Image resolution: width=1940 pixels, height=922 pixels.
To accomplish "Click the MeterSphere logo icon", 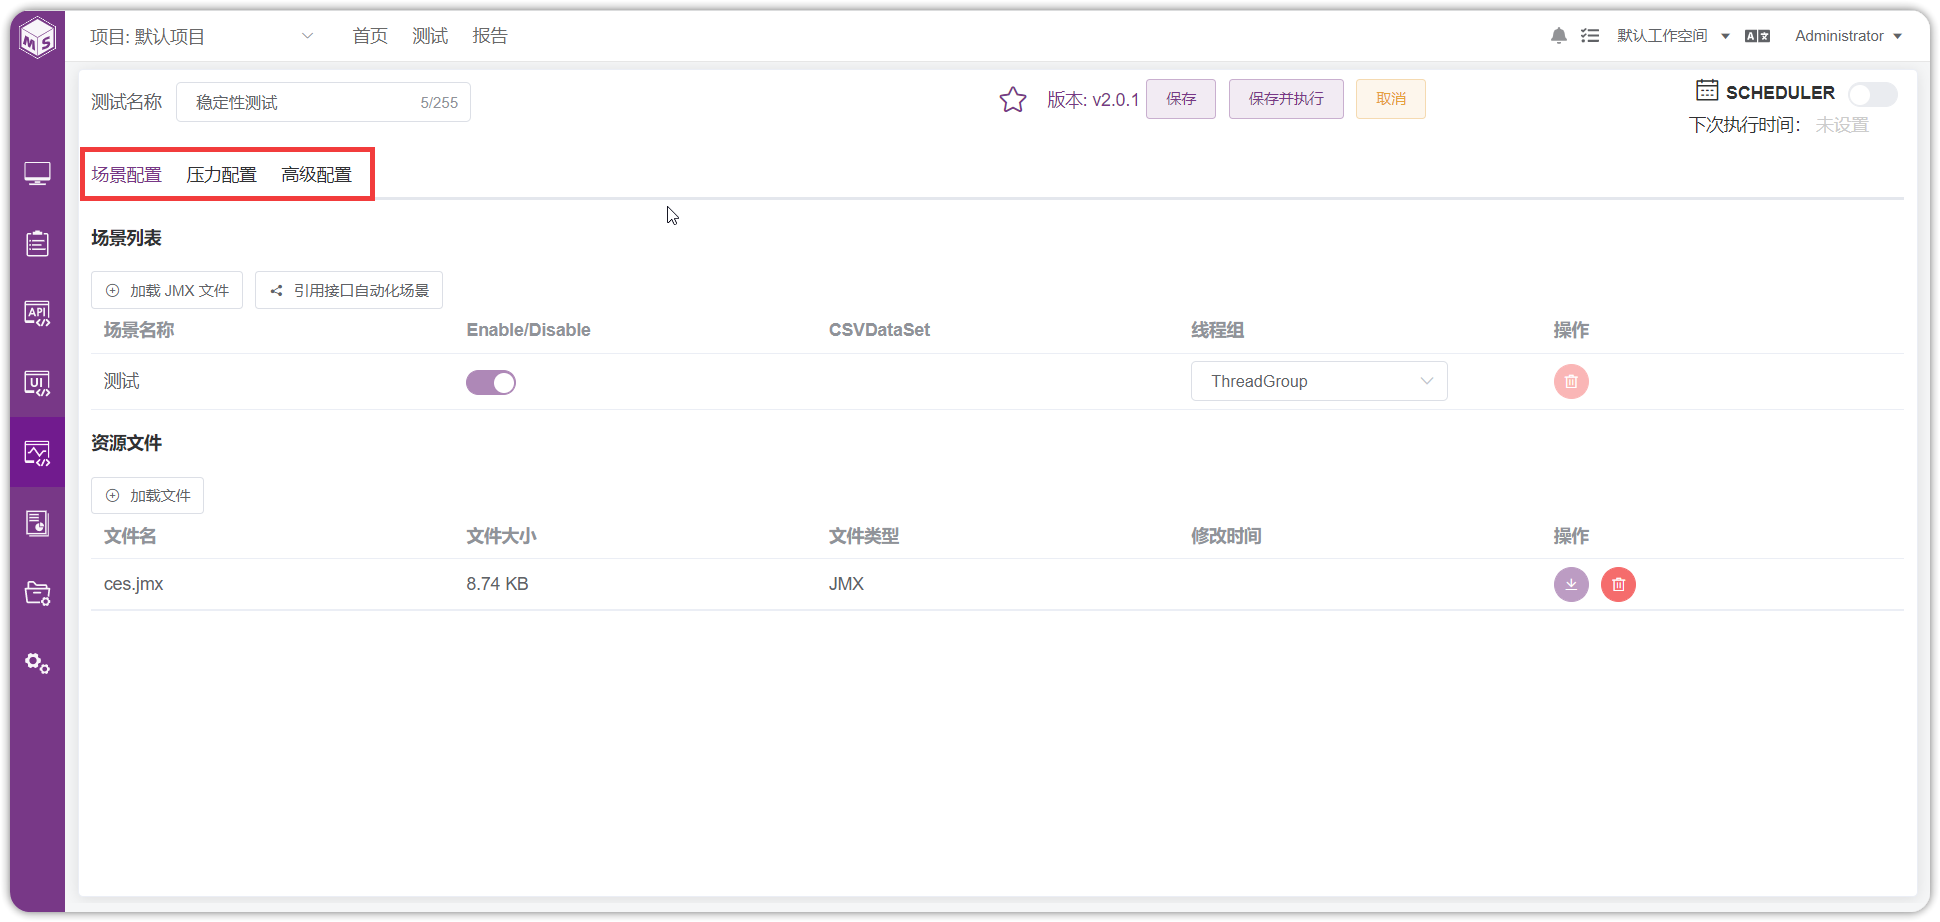I will tap(38, 39).
